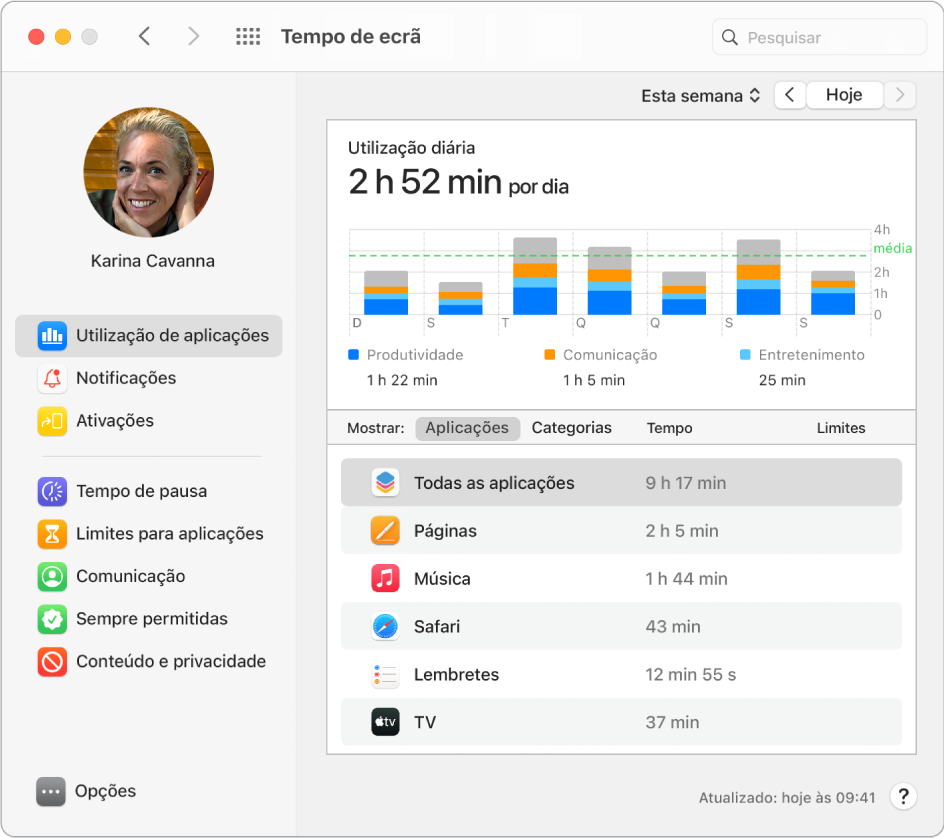Viewport: 944px width, 838px height.
Task: Open Tempo de pausa settings
Action: pos(149,491)
